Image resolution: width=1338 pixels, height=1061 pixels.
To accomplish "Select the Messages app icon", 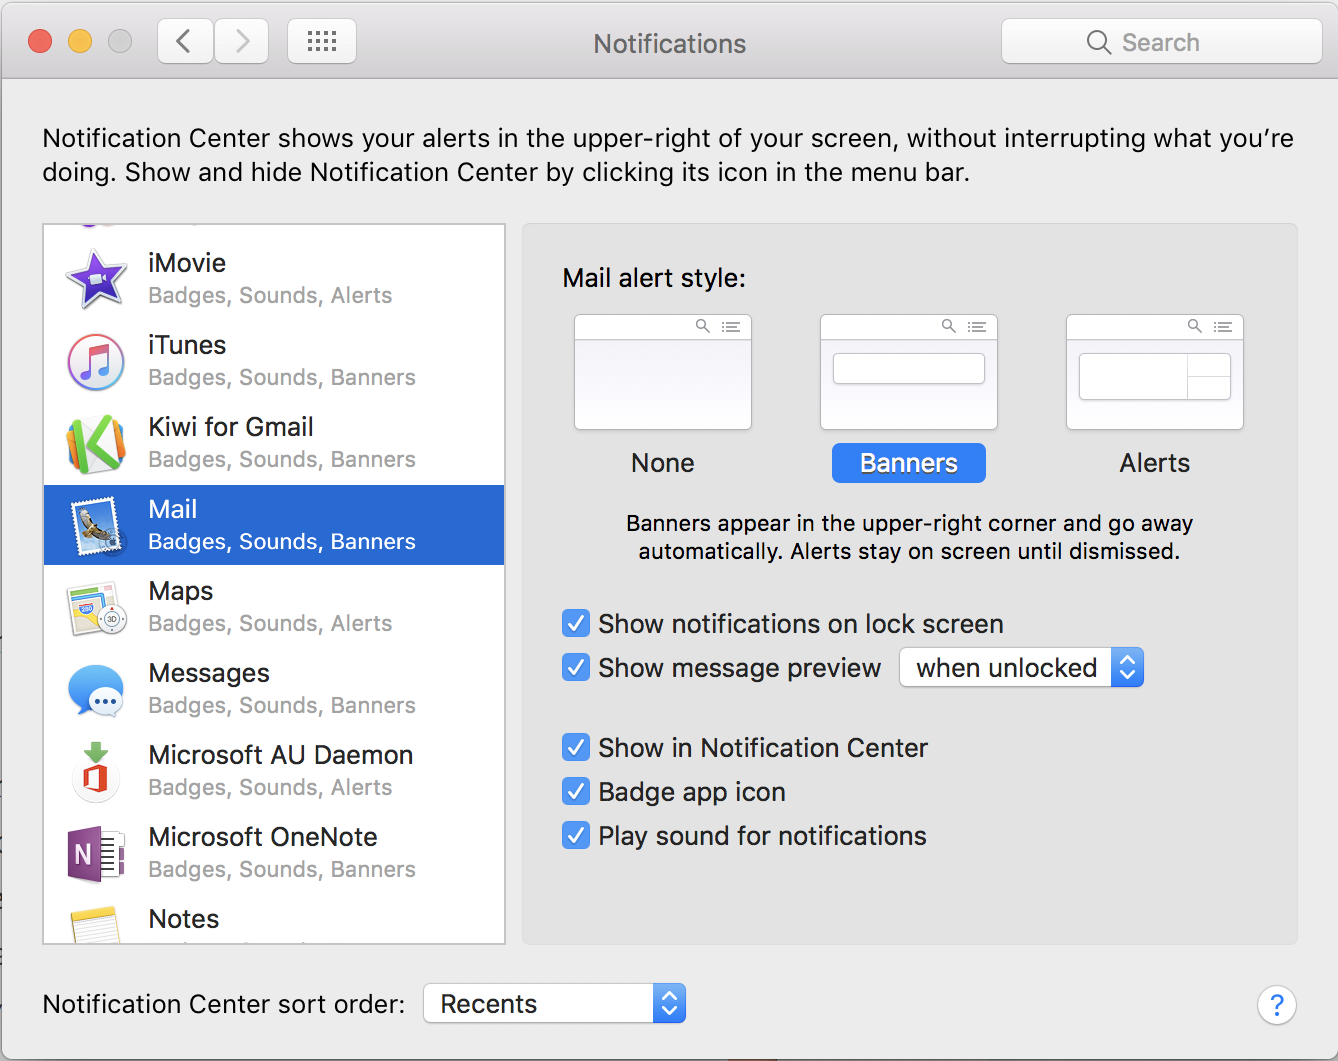I will tap(95, 689).
